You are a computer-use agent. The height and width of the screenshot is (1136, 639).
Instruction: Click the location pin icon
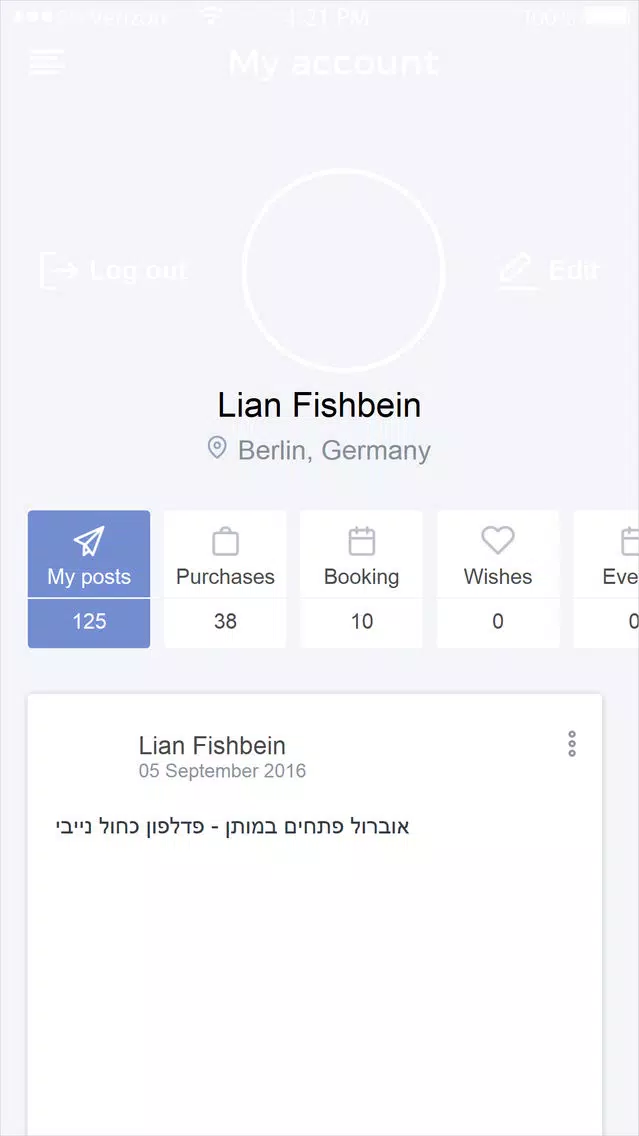coord(217,448)
